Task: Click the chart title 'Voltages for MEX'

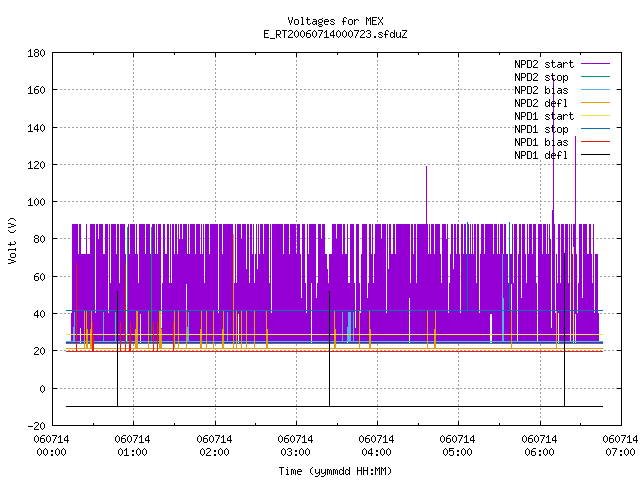Action: [335, 21]
